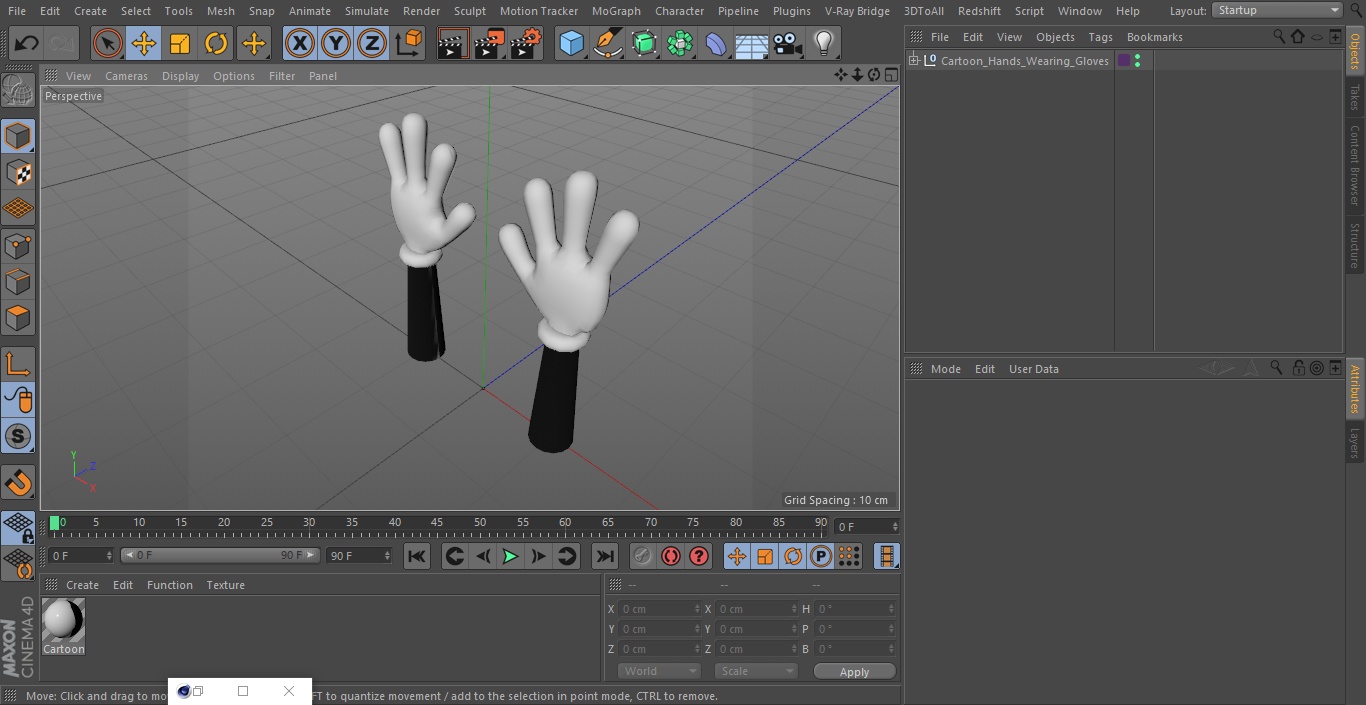
Task: Open the Render menu
Action: (421, 11)
